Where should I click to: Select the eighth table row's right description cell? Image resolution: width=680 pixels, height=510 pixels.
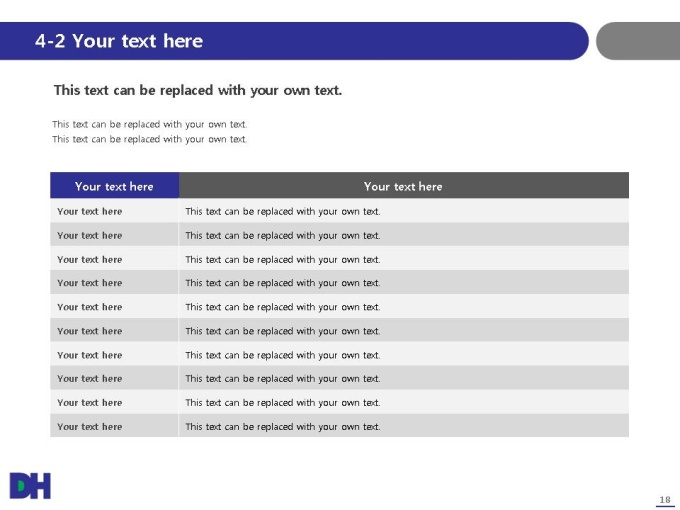pos(283,378)
